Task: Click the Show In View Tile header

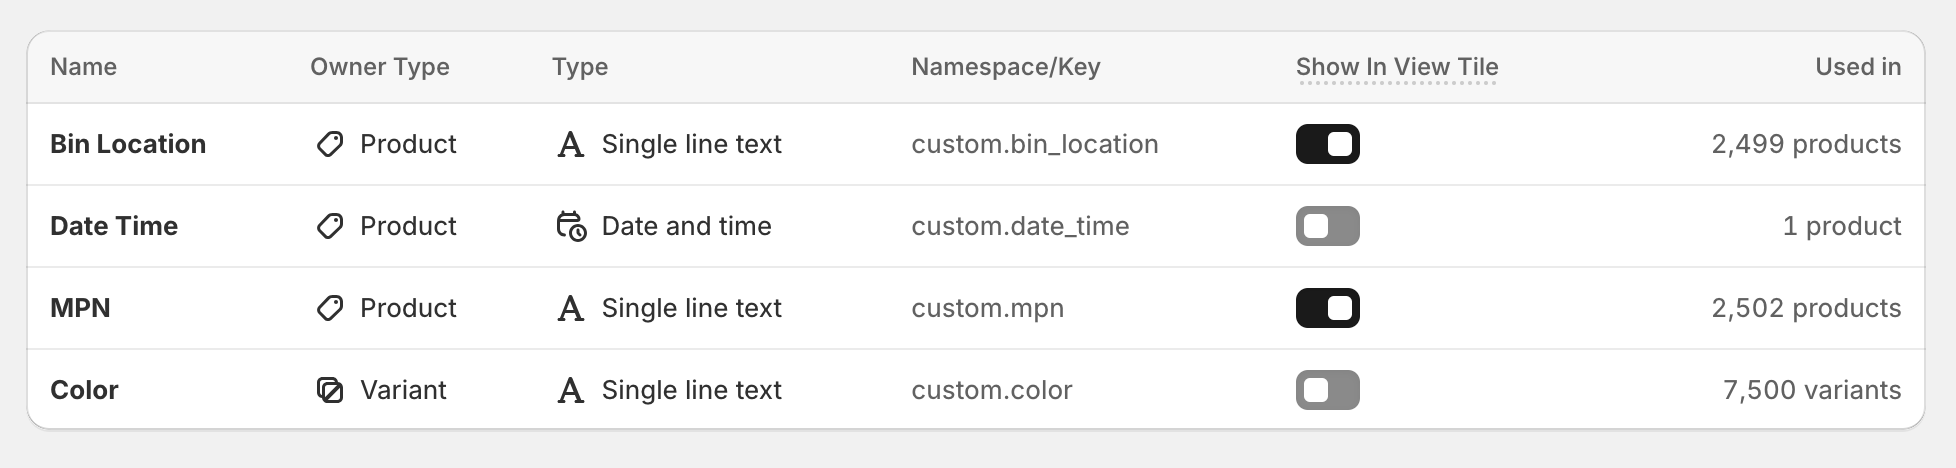Action: click(1396, 67)
